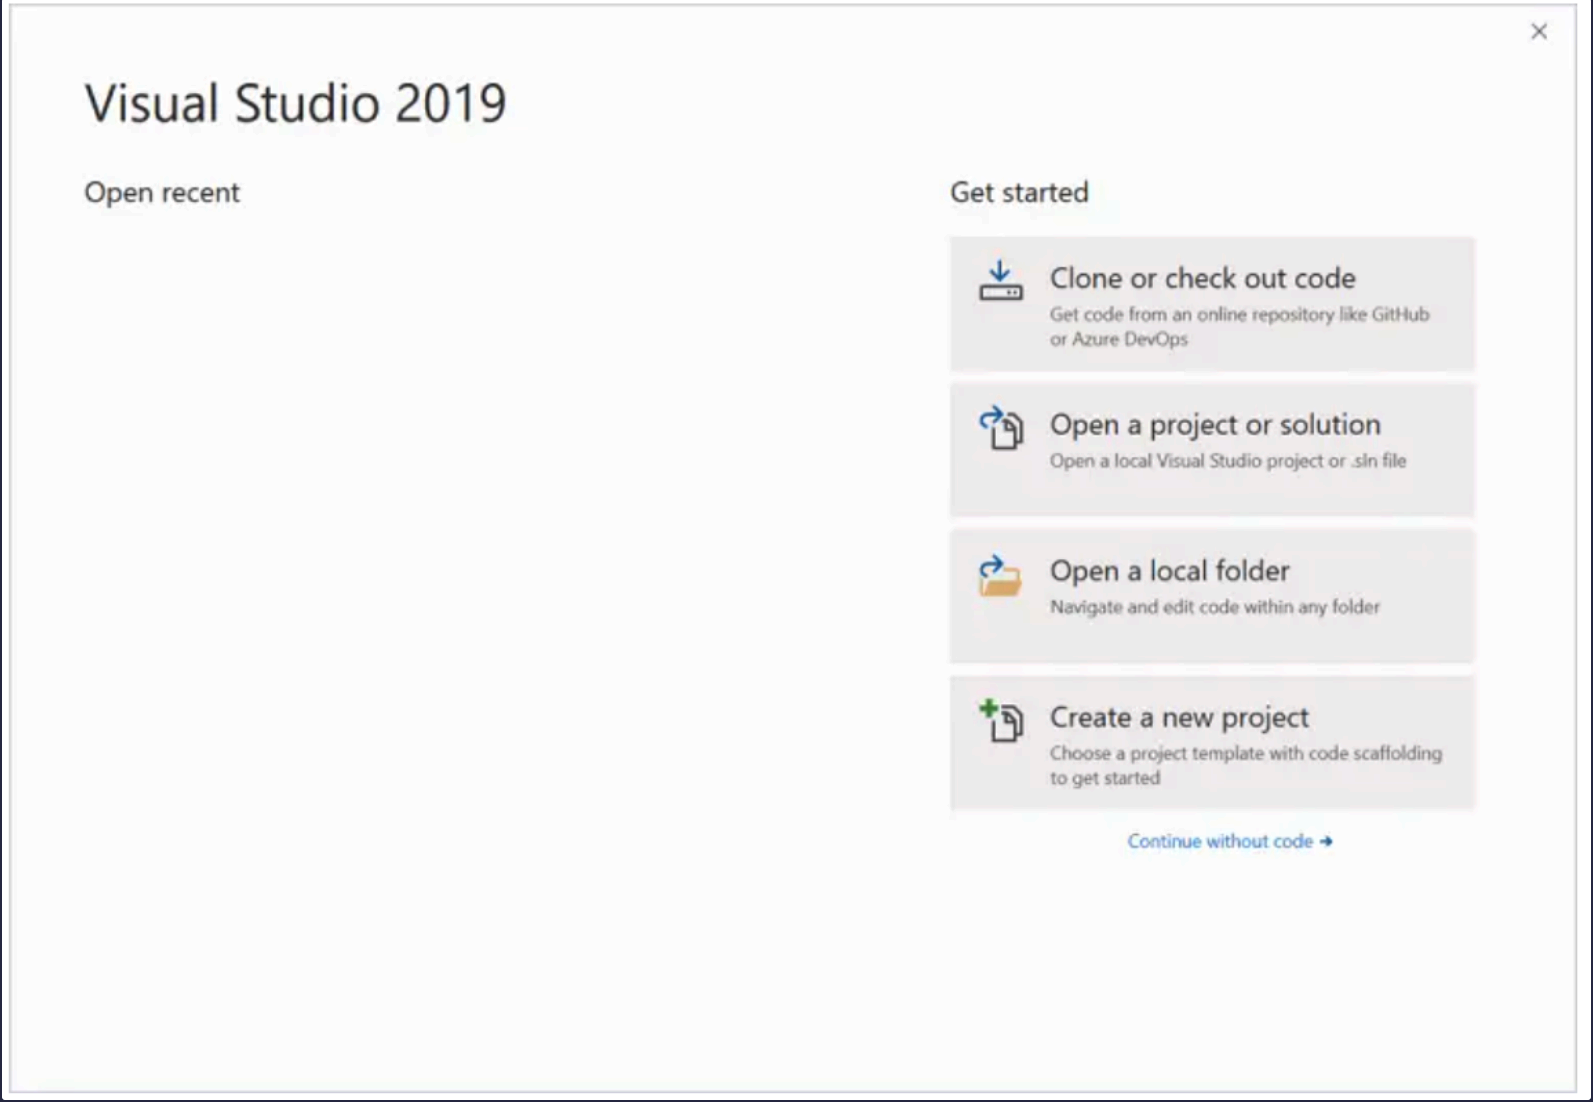The height and width of the screenshot is (1102, 1593).
Task: Click the Create a new project plus icon
Action: (1000, 721)
